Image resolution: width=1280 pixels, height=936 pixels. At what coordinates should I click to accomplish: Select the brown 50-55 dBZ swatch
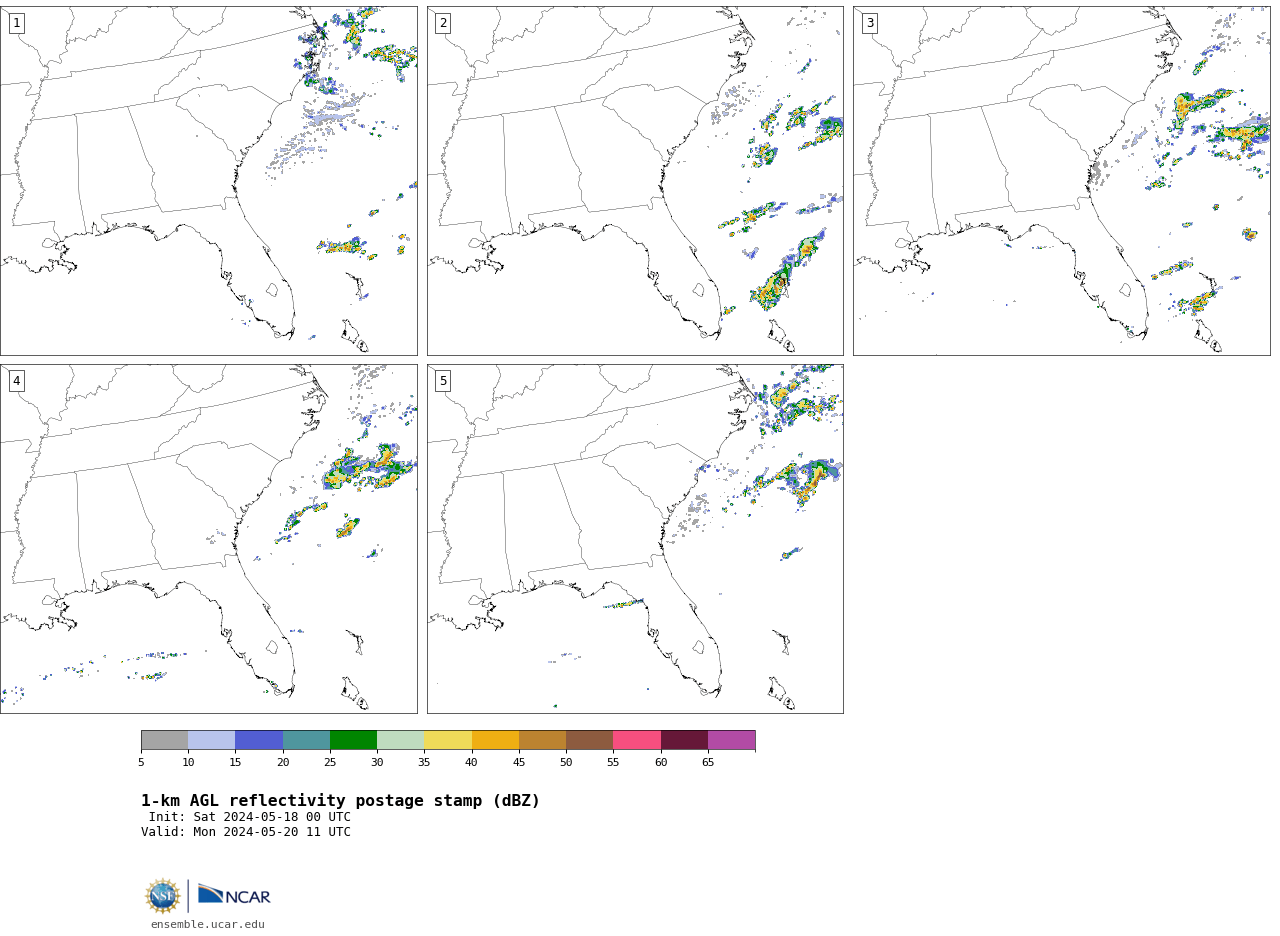pos(590,740)
